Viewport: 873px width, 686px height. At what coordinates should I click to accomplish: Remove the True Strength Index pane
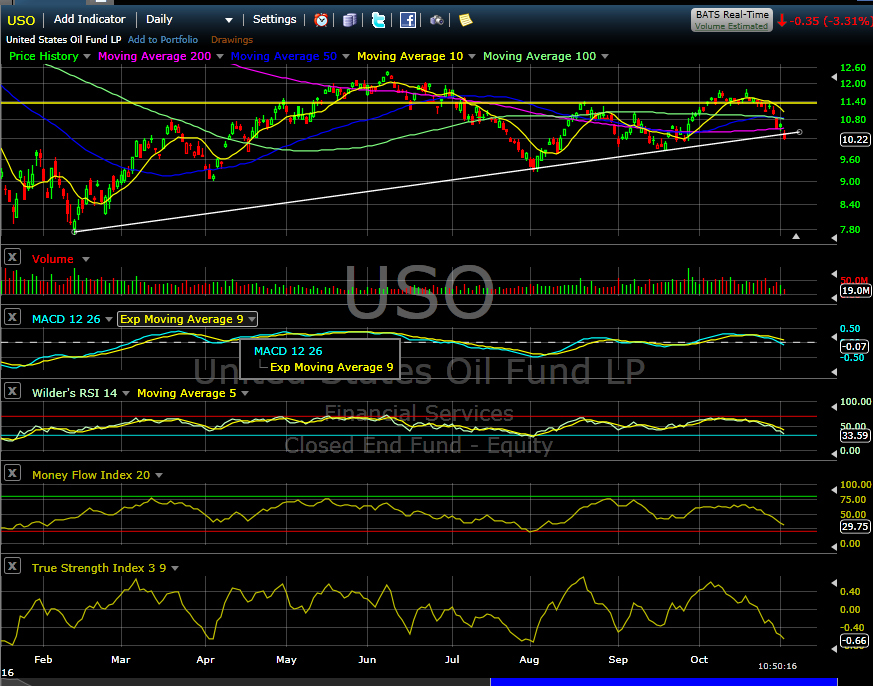(12, 567)
